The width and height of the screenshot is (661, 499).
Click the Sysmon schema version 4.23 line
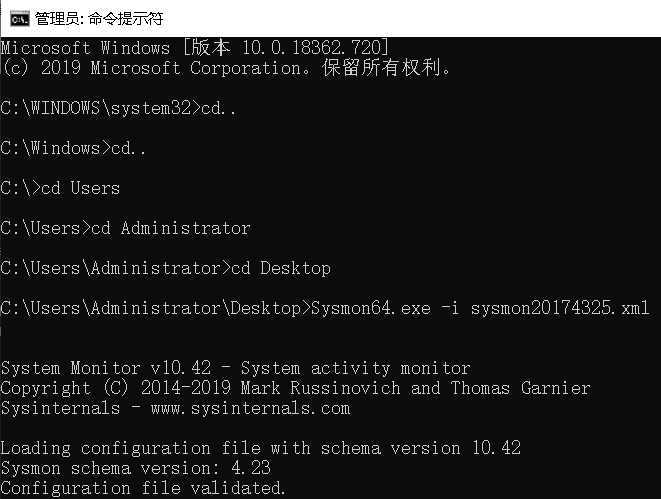(x=135, y=468)
